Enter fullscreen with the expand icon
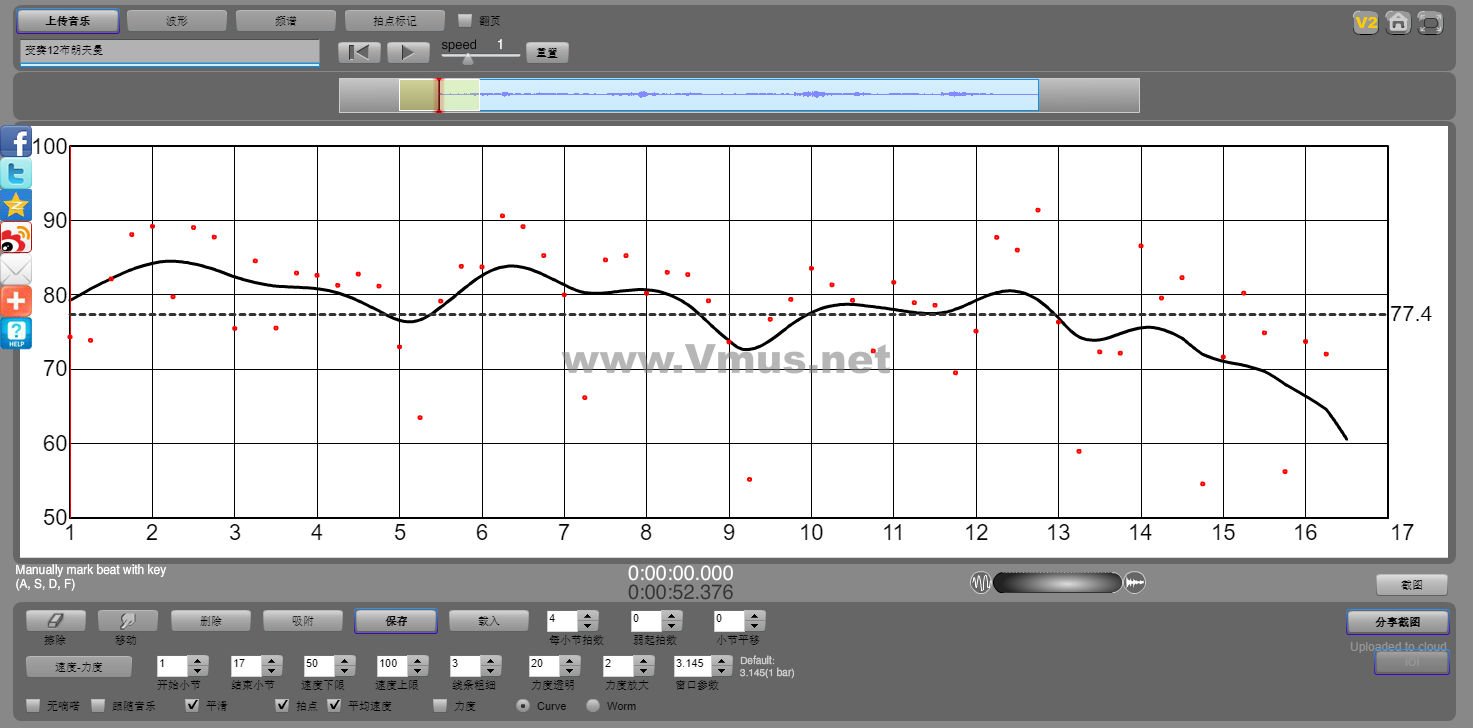Image resolution: width=1473 pixels, height=728 pixels. click(x=1430, y=22)
